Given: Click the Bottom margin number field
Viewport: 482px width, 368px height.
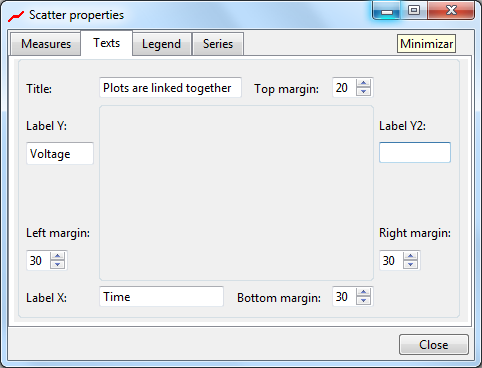Looking at the screenshot, I should tap(344, 296).
